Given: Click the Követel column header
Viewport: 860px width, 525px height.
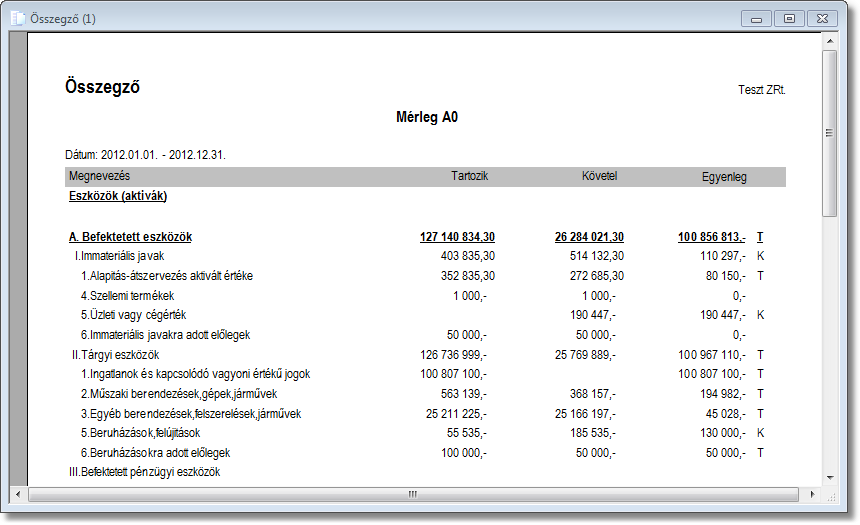Looking at the screenshot, I should point(599,176).
